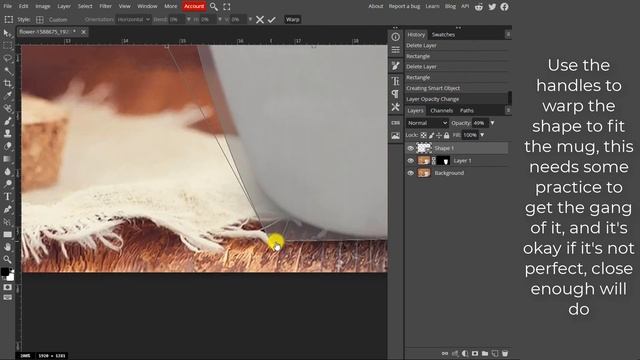Viewport: 640px width, 360px height.
Task: Open the Paragraph panel icon
Action: 396,94
